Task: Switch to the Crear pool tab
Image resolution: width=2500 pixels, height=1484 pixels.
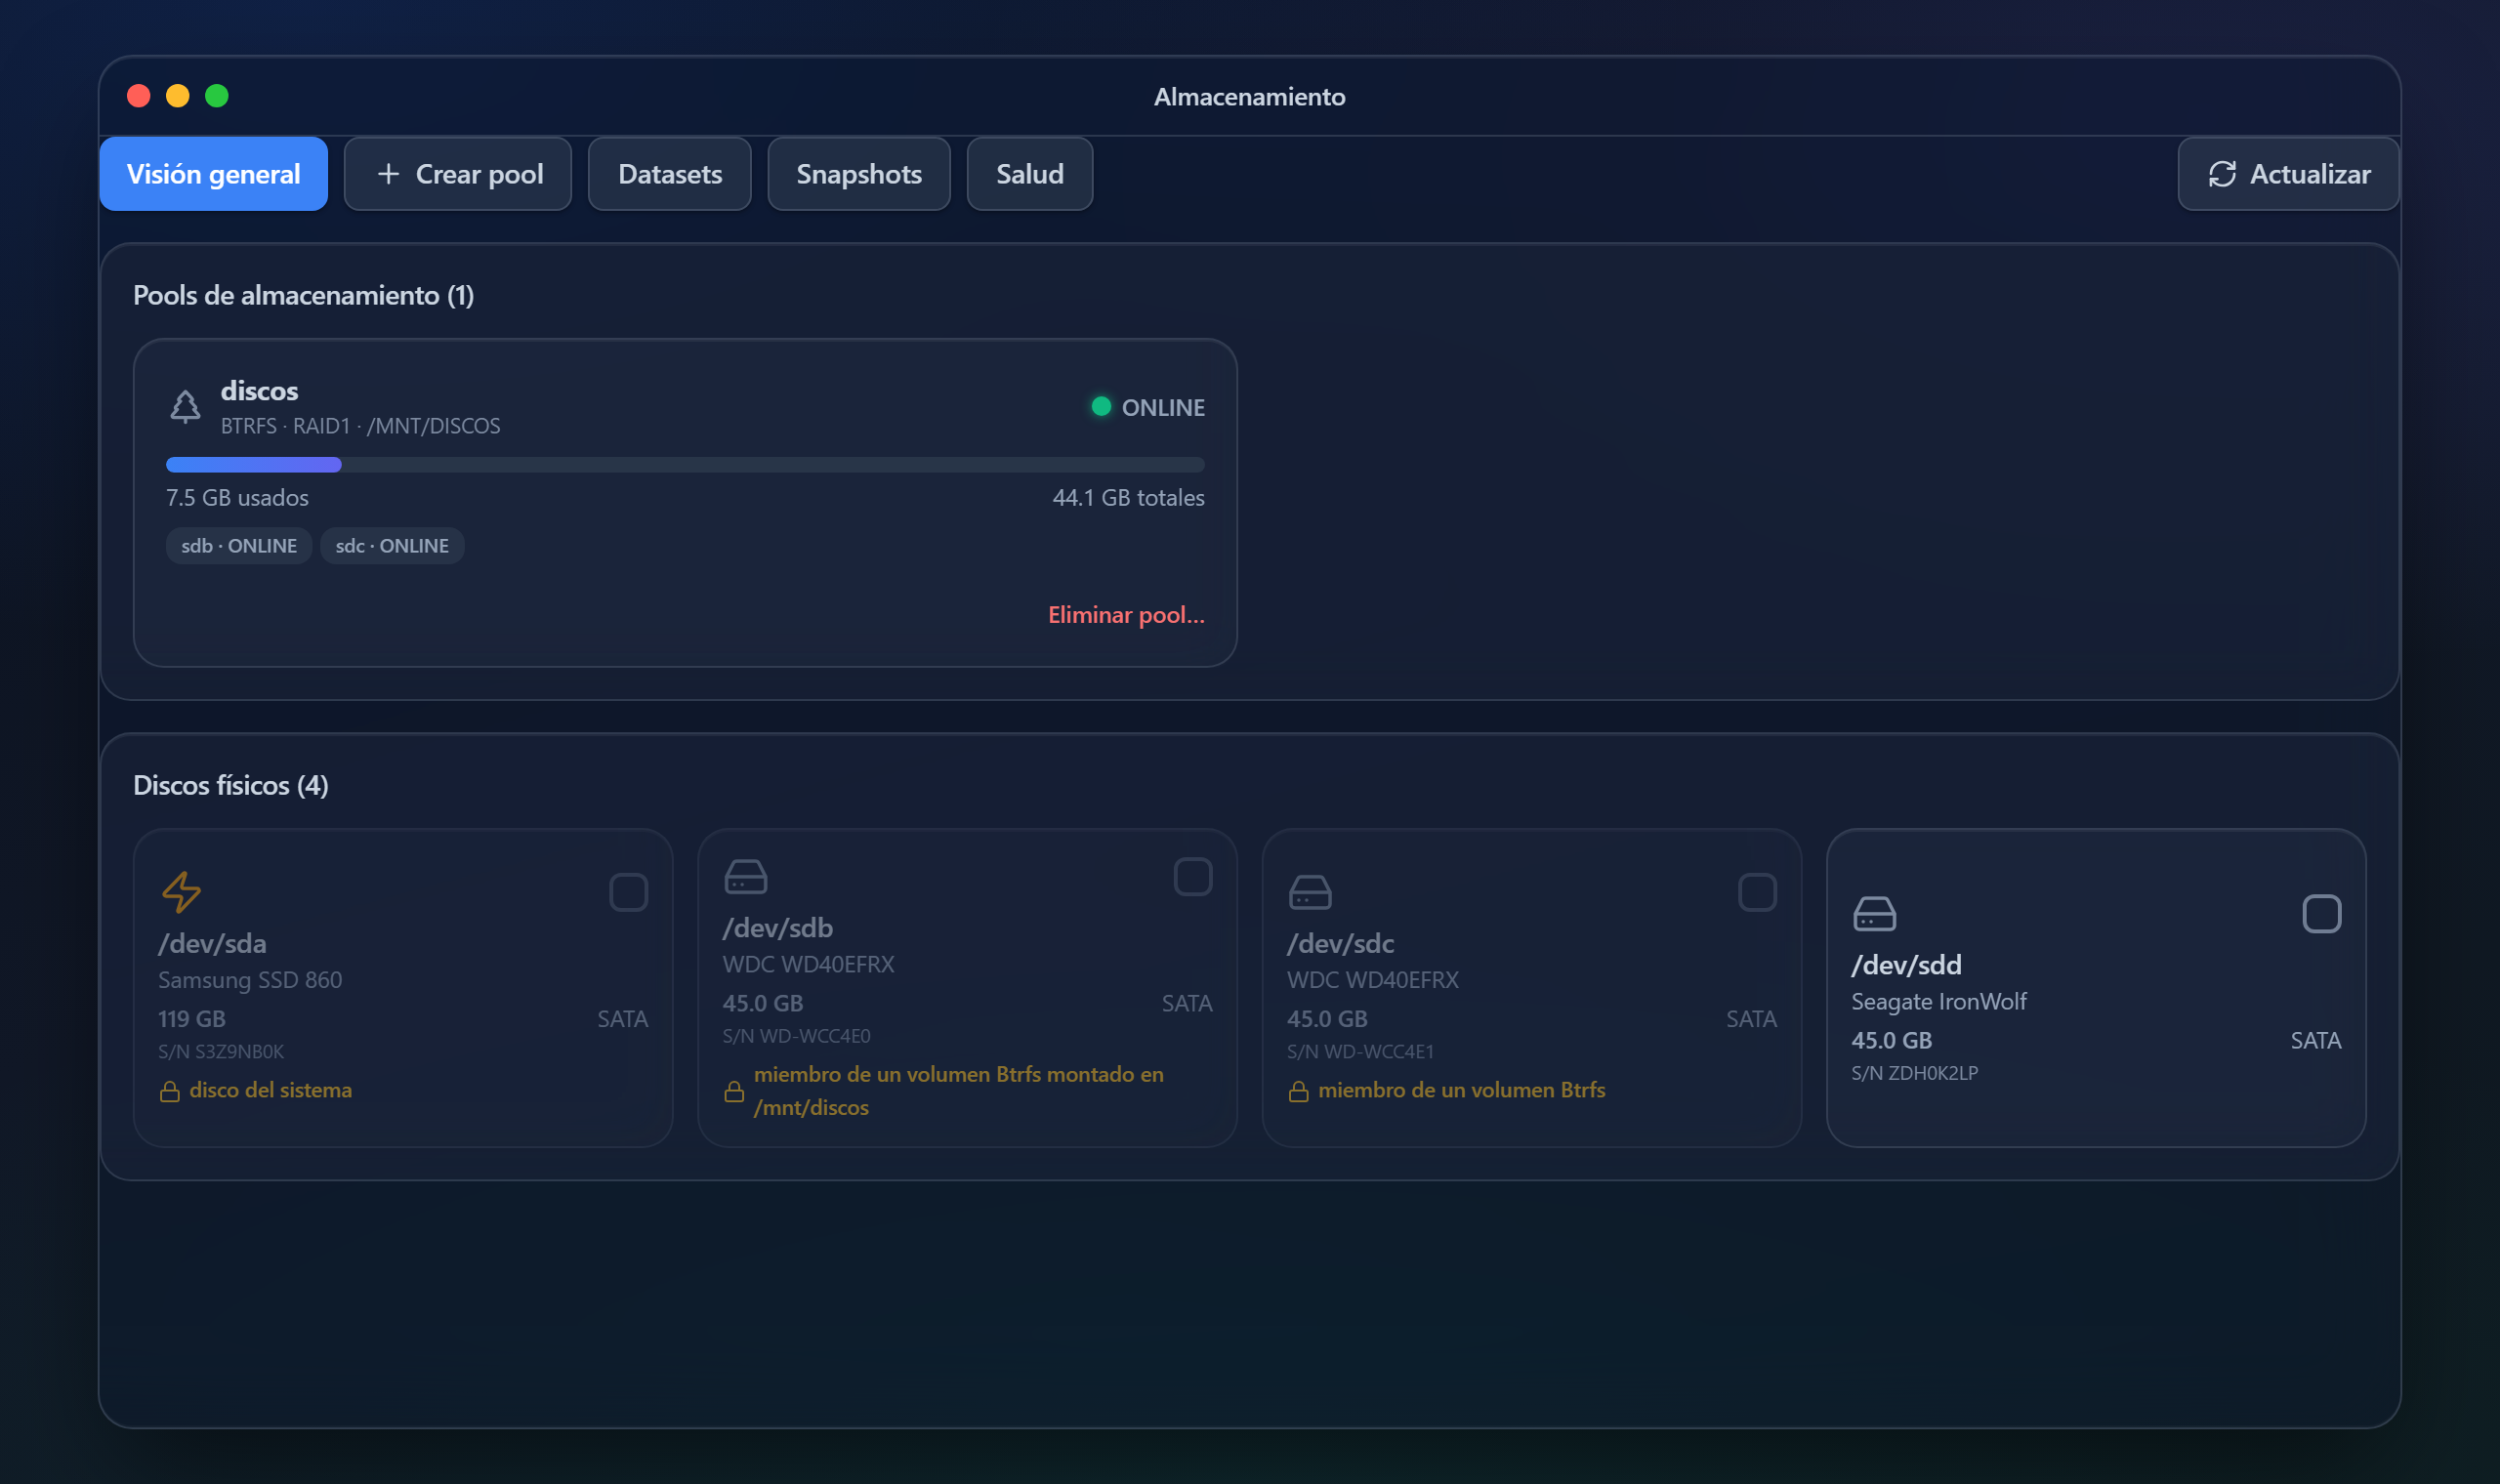Action: tap(458, 174)
